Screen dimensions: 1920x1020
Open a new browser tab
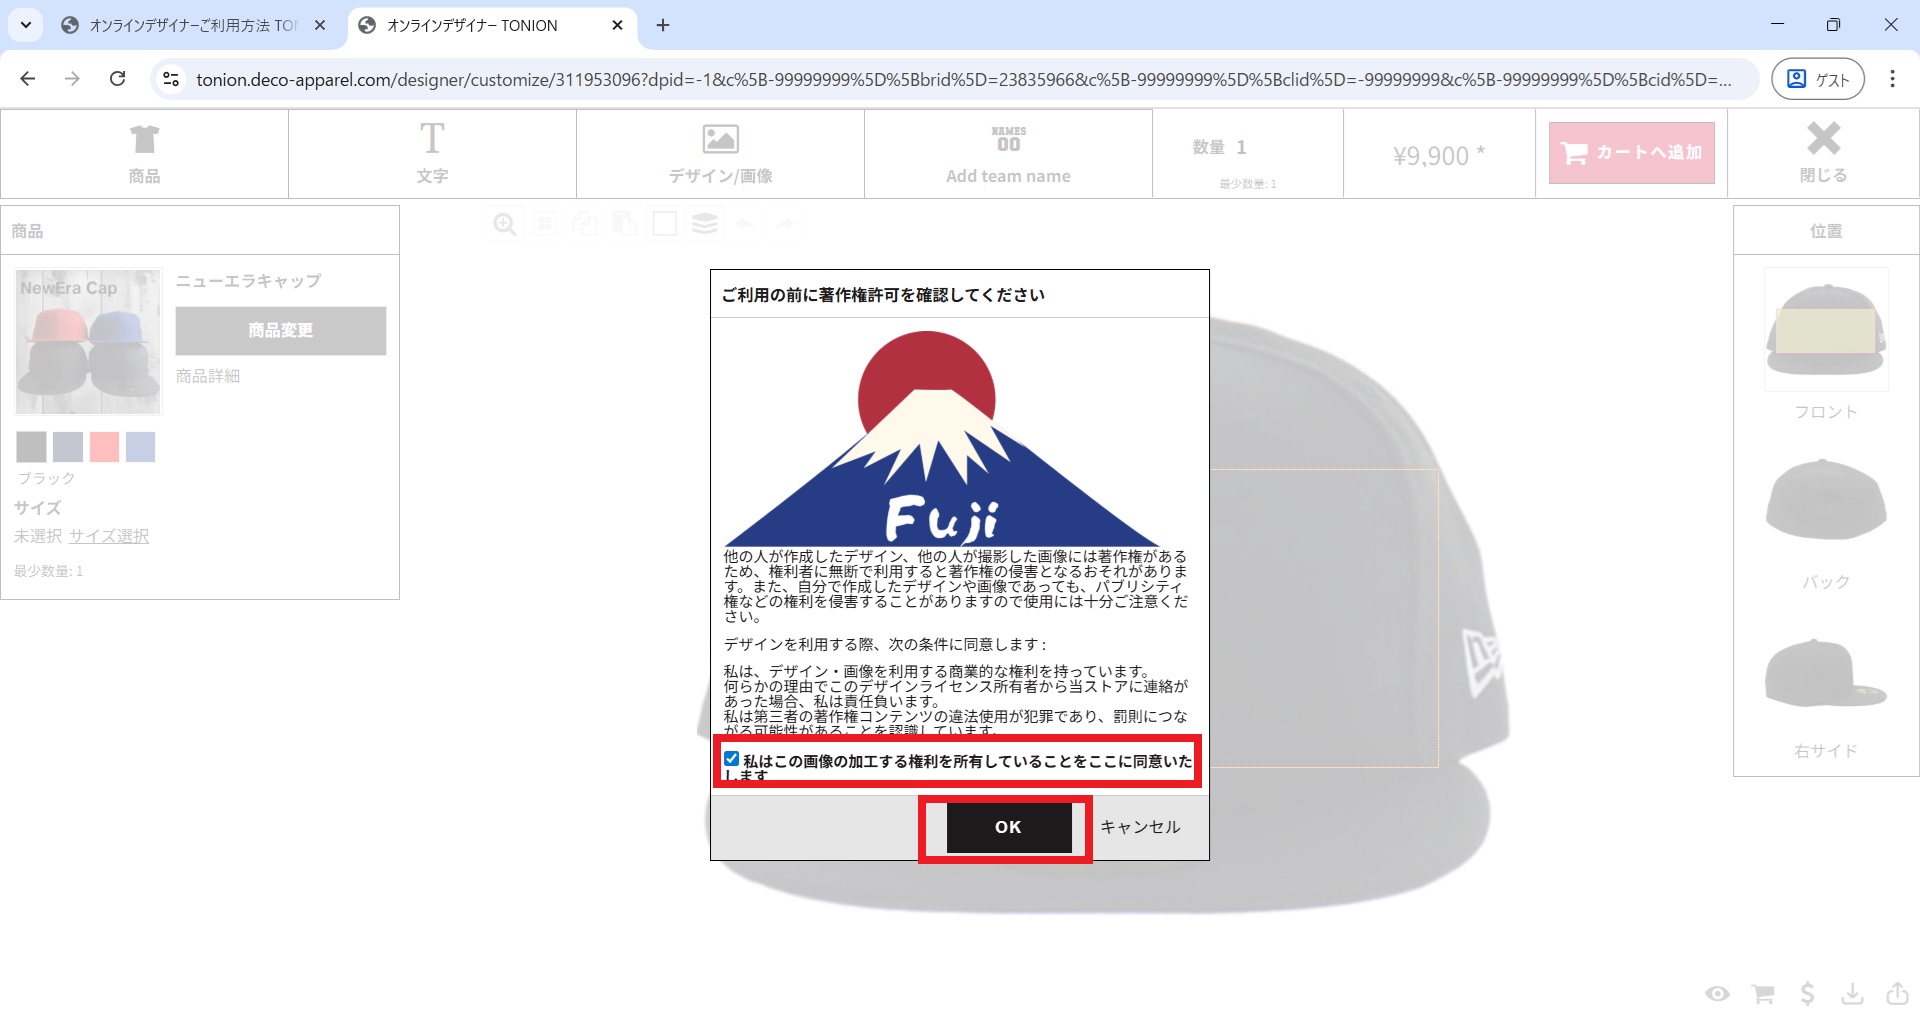coord(663,26)
